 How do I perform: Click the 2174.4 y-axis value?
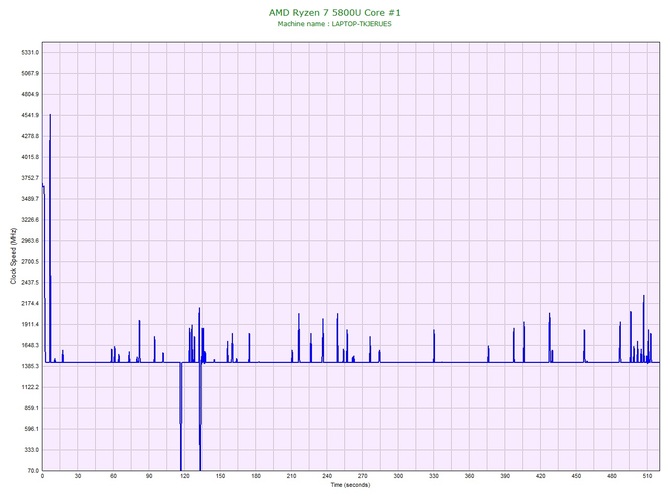[30, 304]
